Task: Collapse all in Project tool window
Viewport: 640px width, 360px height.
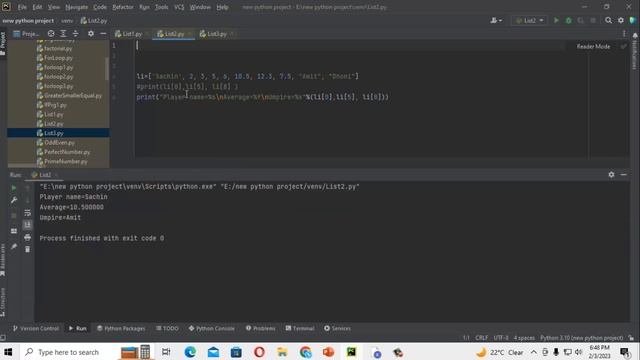Action: point(76,33)
